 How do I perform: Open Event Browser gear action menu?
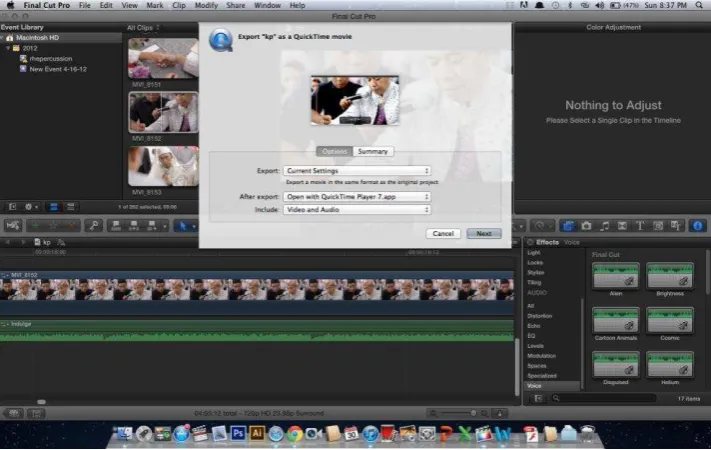(x=31, y=207)
